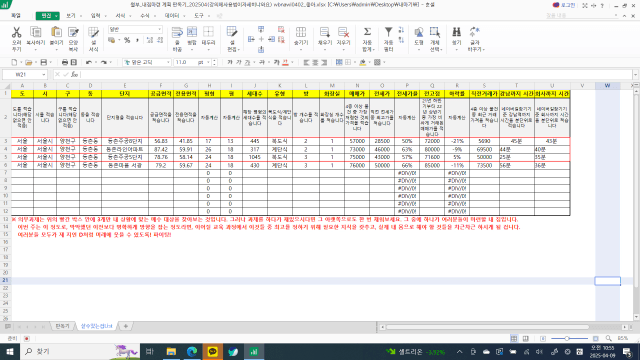Click the help question mark button

click(x=602, y=6)
